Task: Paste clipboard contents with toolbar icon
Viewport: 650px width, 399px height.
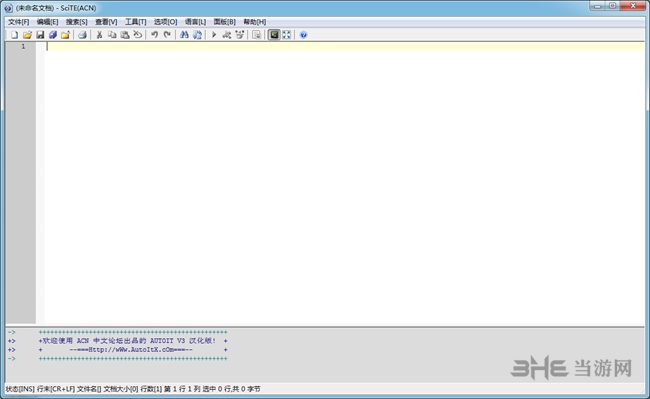Action: tap(125, 35)
